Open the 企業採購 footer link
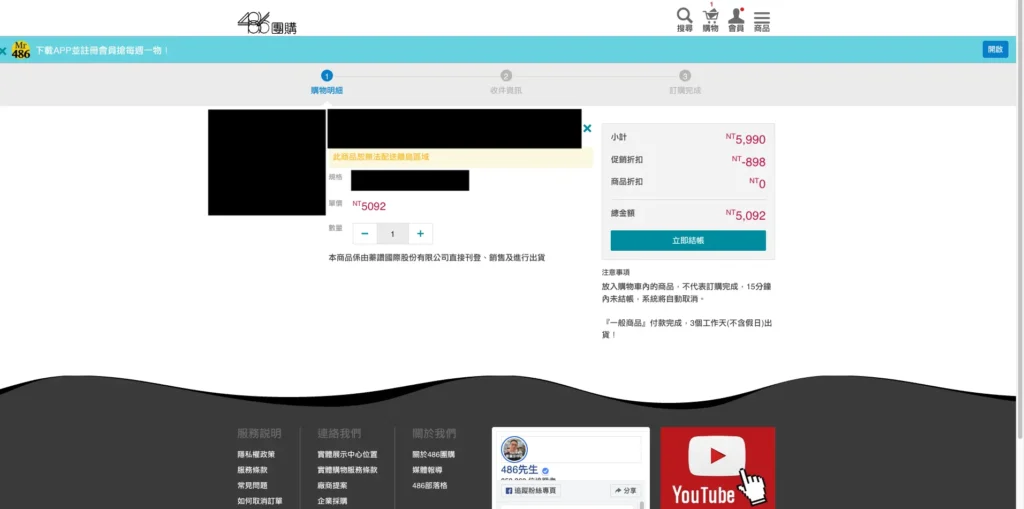 point(332,501)
